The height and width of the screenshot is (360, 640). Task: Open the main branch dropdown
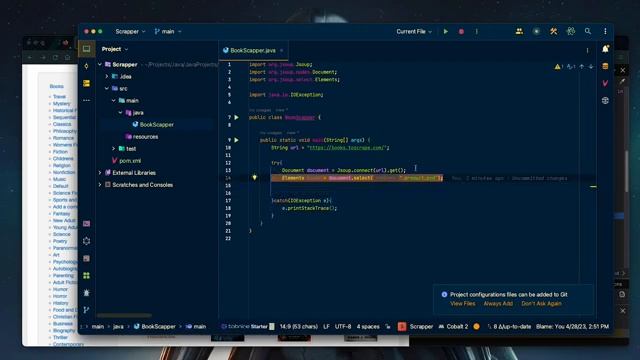pos(168,31)
